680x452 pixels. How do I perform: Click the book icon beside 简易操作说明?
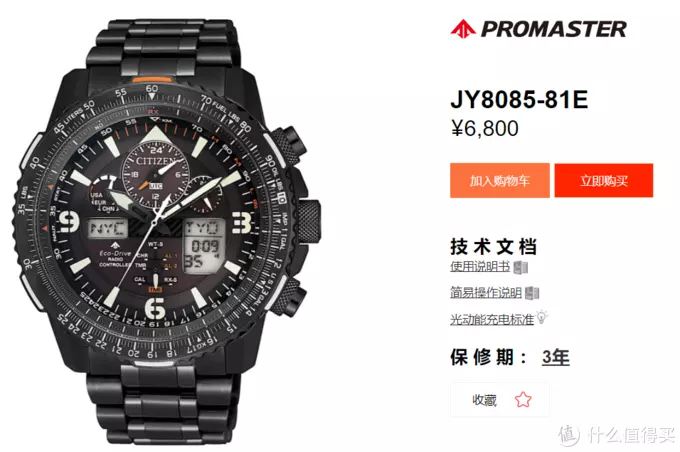532,293
